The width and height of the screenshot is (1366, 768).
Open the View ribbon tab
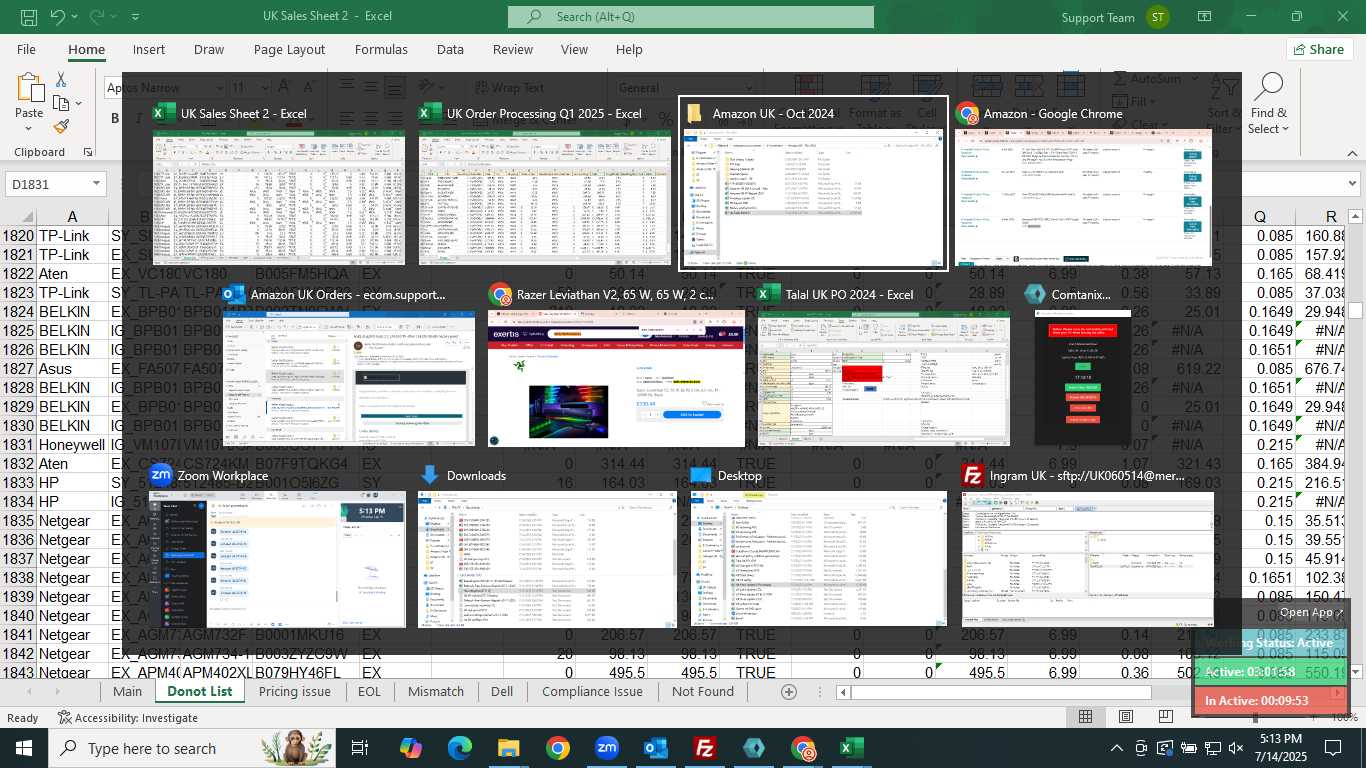[x=574, y=49]
